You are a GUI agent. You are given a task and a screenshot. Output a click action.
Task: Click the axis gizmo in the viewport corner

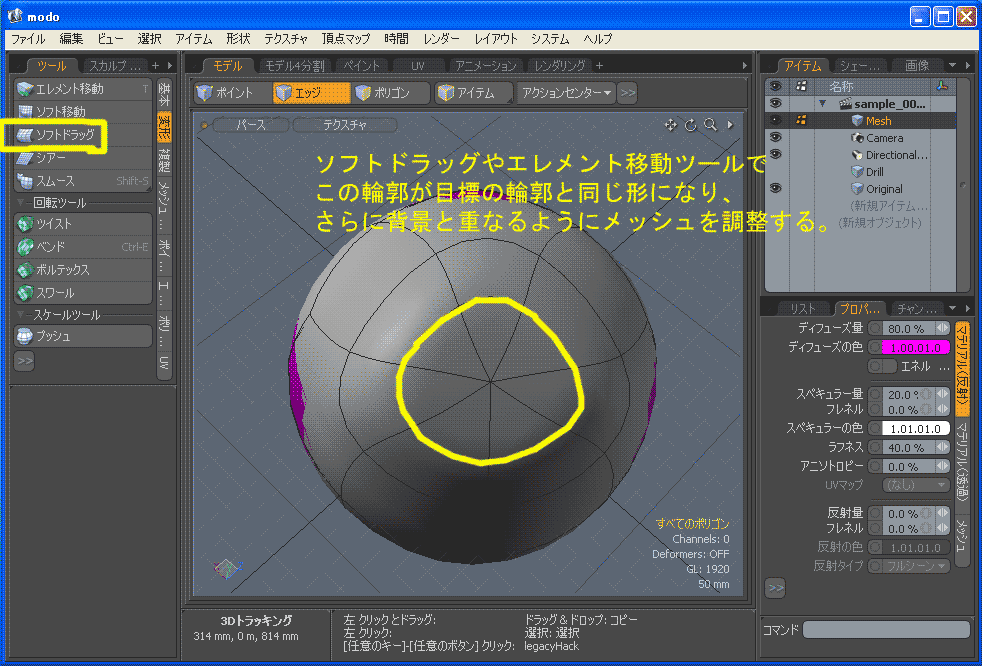(x=227, y=568)
